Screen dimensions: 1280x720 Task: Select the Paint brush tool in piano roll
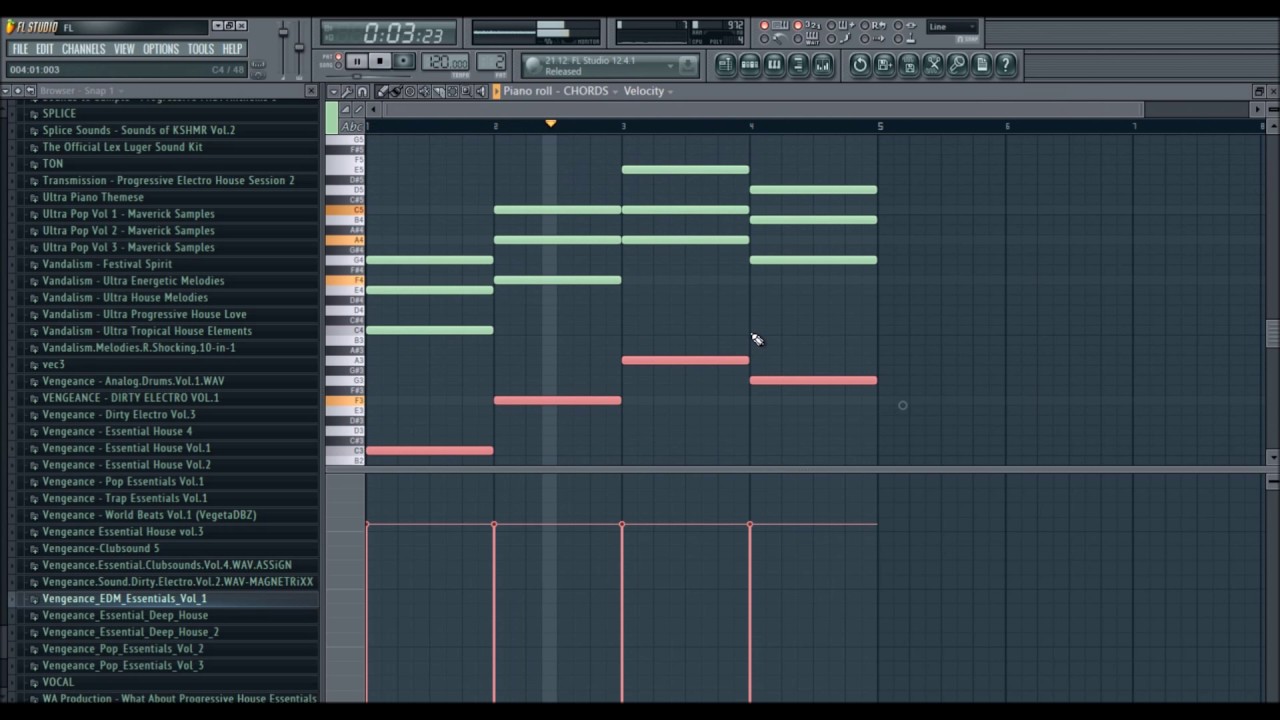[x=395, y=91]
